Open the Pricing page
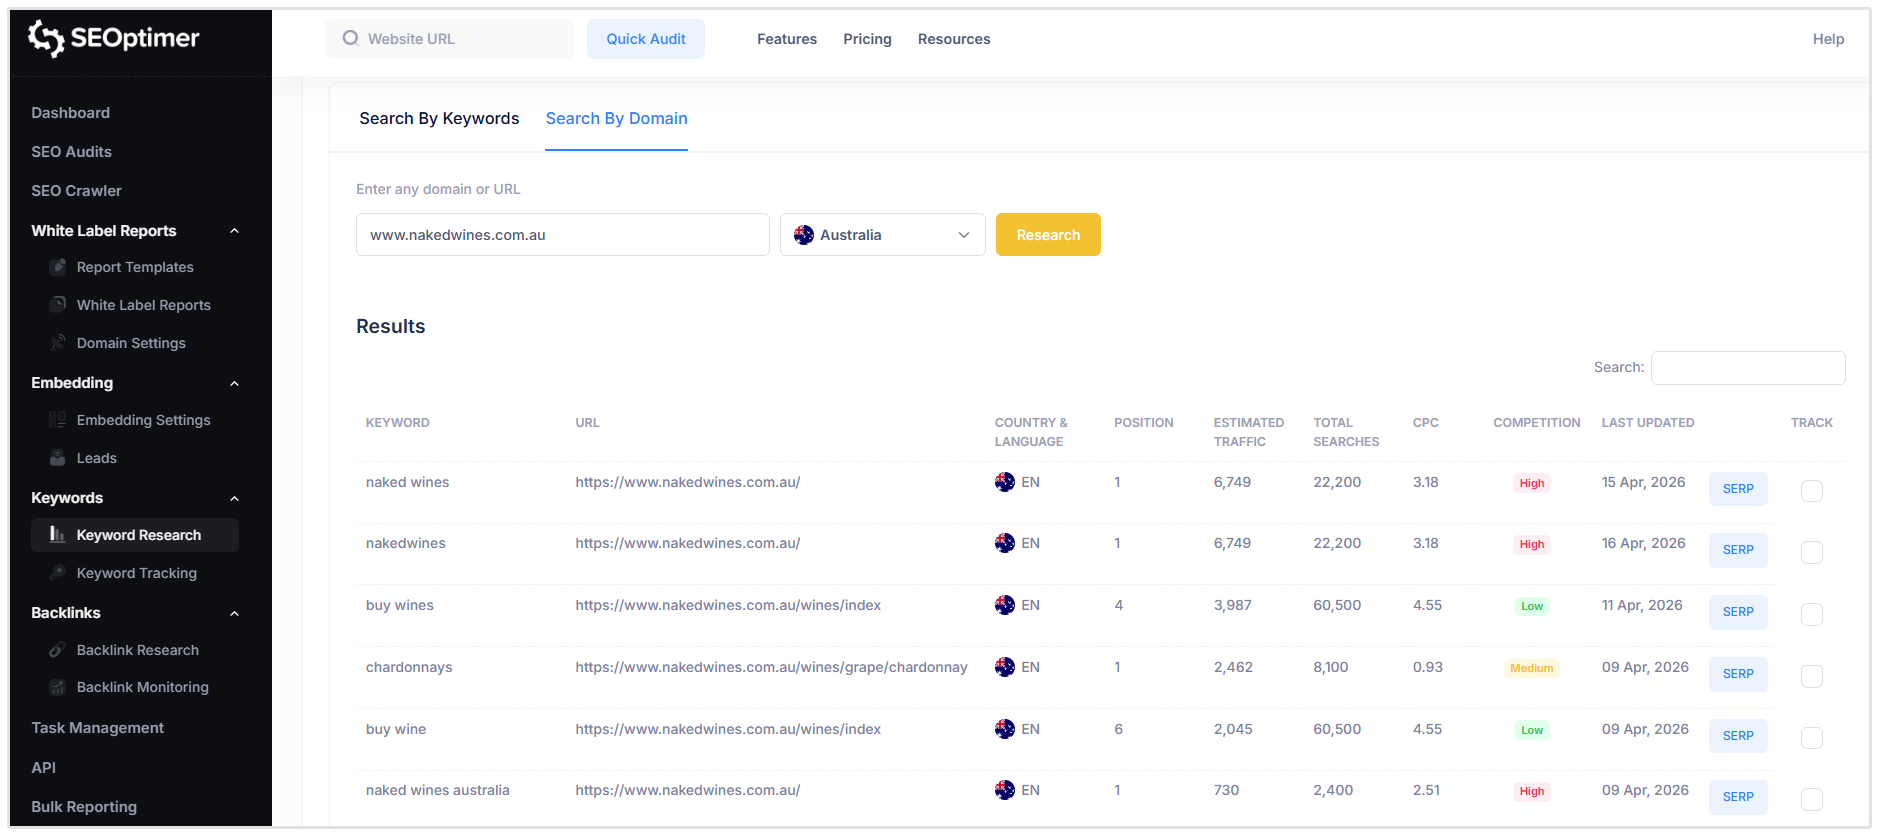1879x836 pixels. (x=867, y=39)
